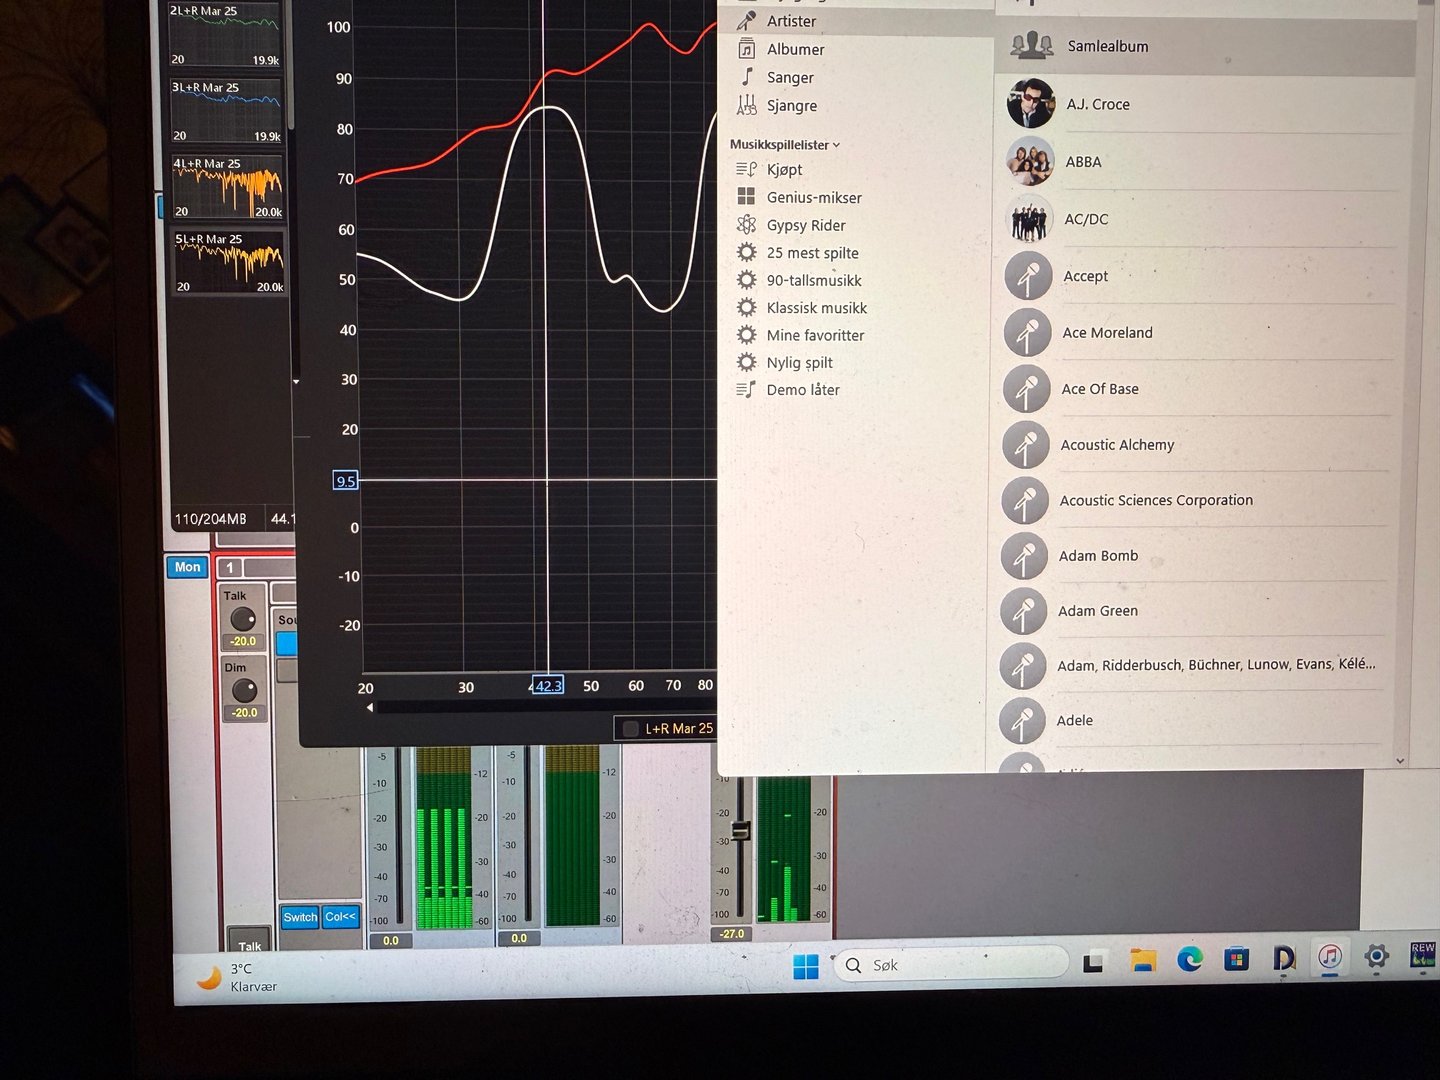
Task: Select the 4 L+R Mar 25 measurement thumbnail
Action: point(228,187)
